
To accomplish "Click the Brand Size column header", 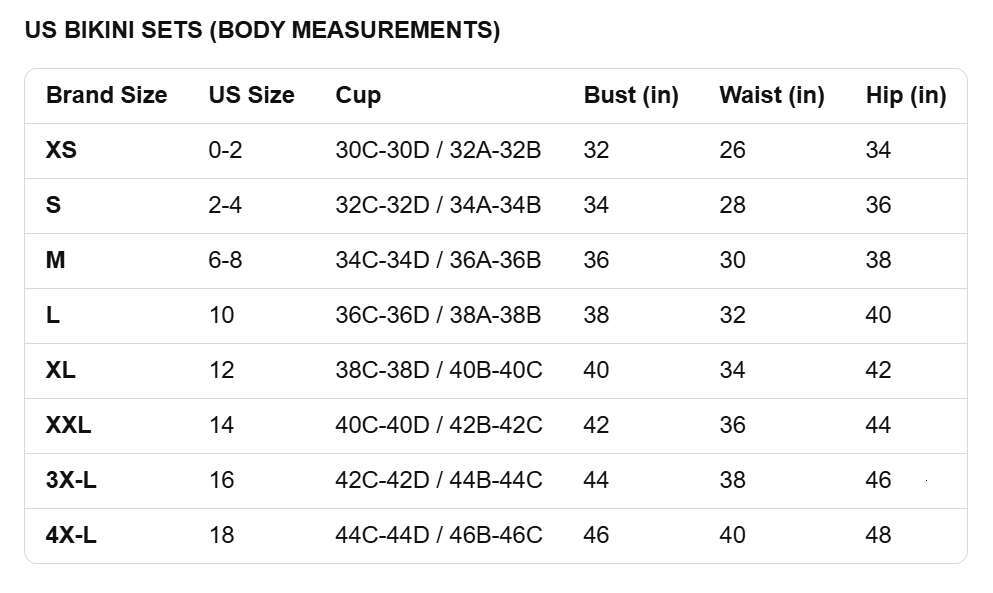I will (x=106, y=96).
